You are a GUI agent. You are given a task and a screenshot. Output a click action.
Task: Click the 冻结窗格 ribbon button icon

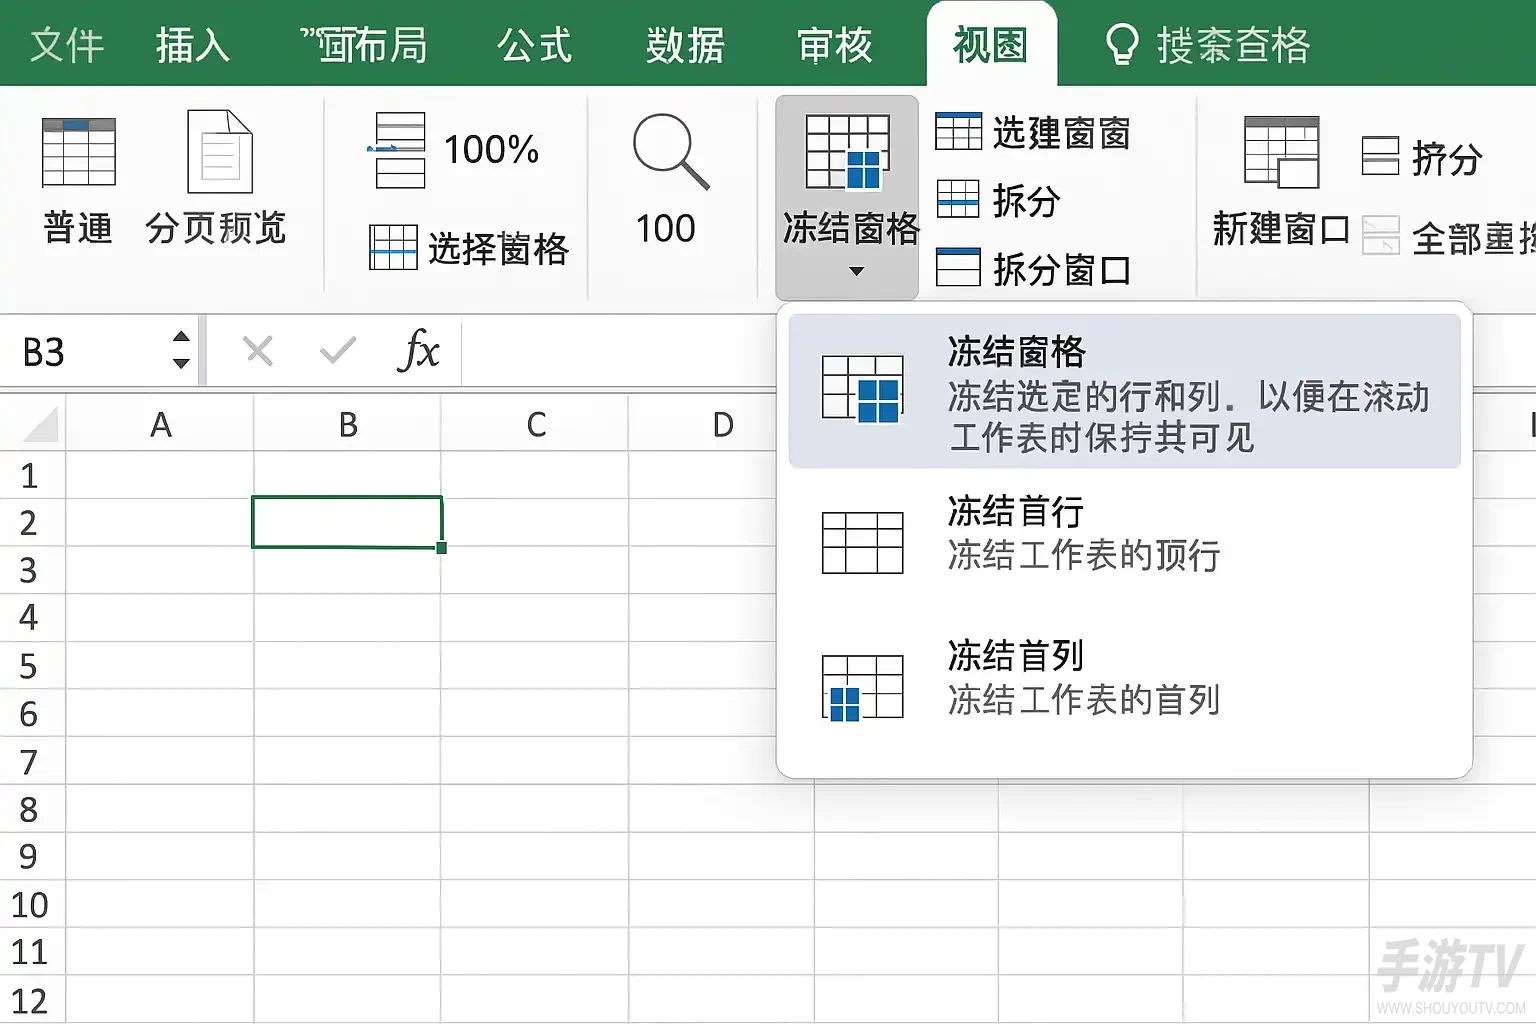[847, 152]
